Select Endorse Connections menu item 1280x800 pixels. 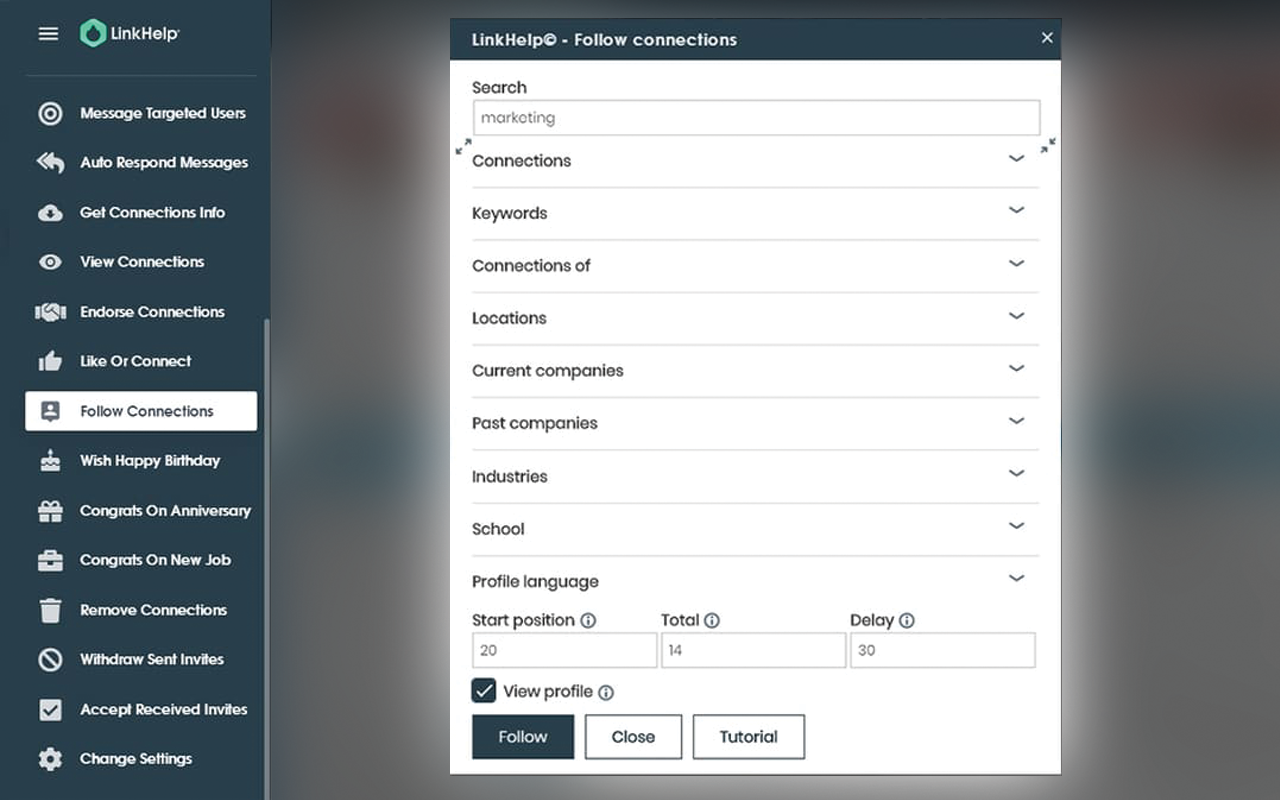click(141, 312)
